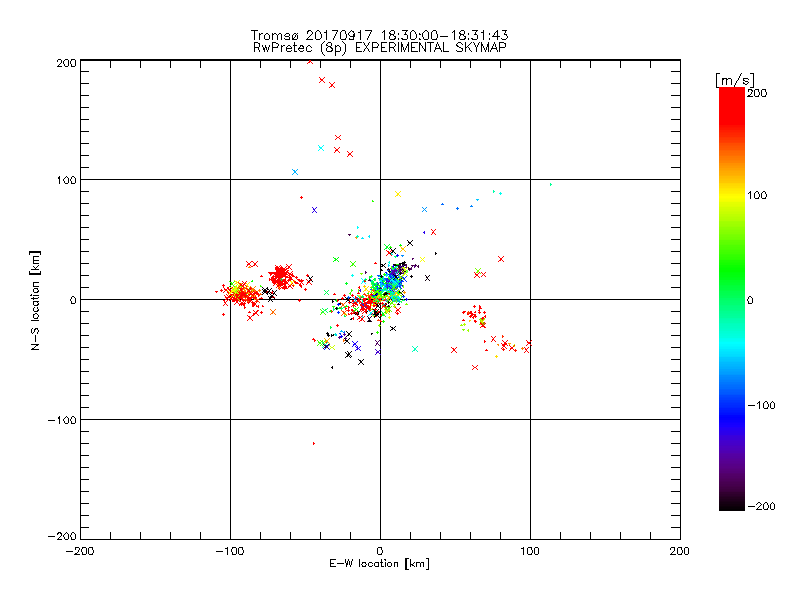Click the y-axis tick label '200'
The image size is (800, 600).
click(66, 63)
